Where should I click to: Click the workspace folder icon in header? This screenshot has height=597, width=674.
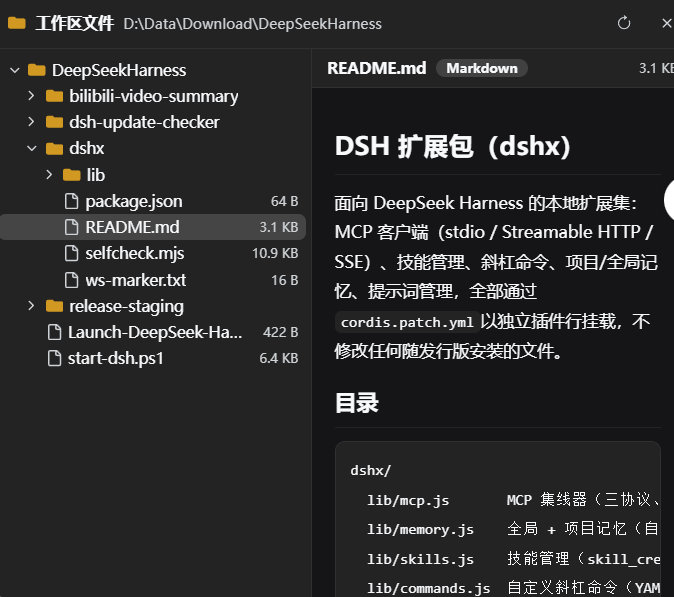(x=17, y=23)
